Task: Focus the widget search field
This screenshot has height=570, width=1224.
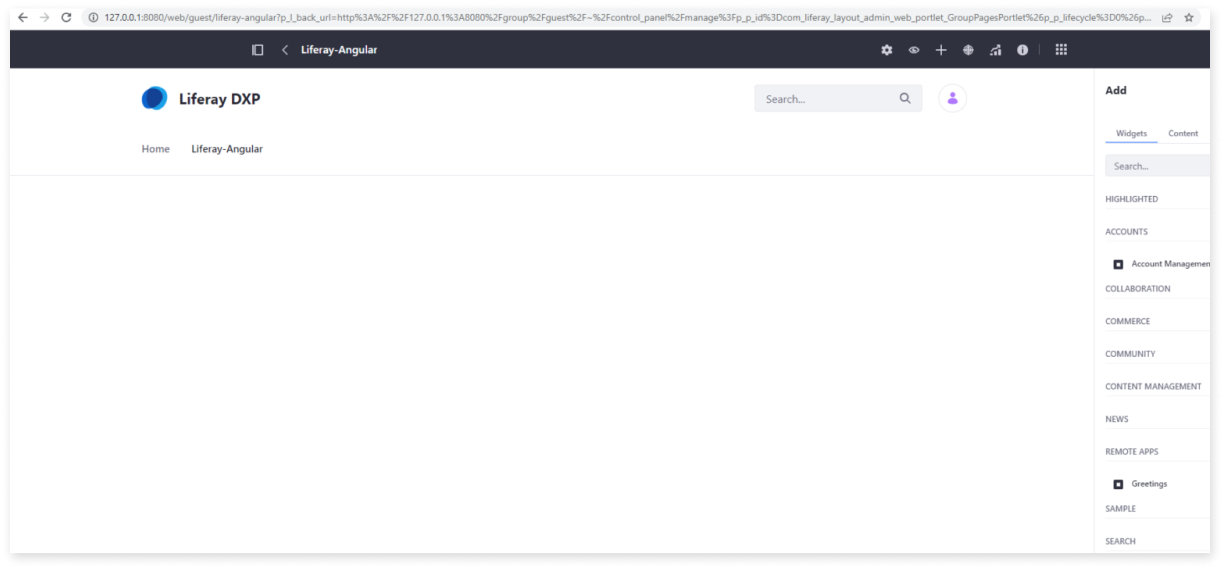Action: click(1158, 166)
